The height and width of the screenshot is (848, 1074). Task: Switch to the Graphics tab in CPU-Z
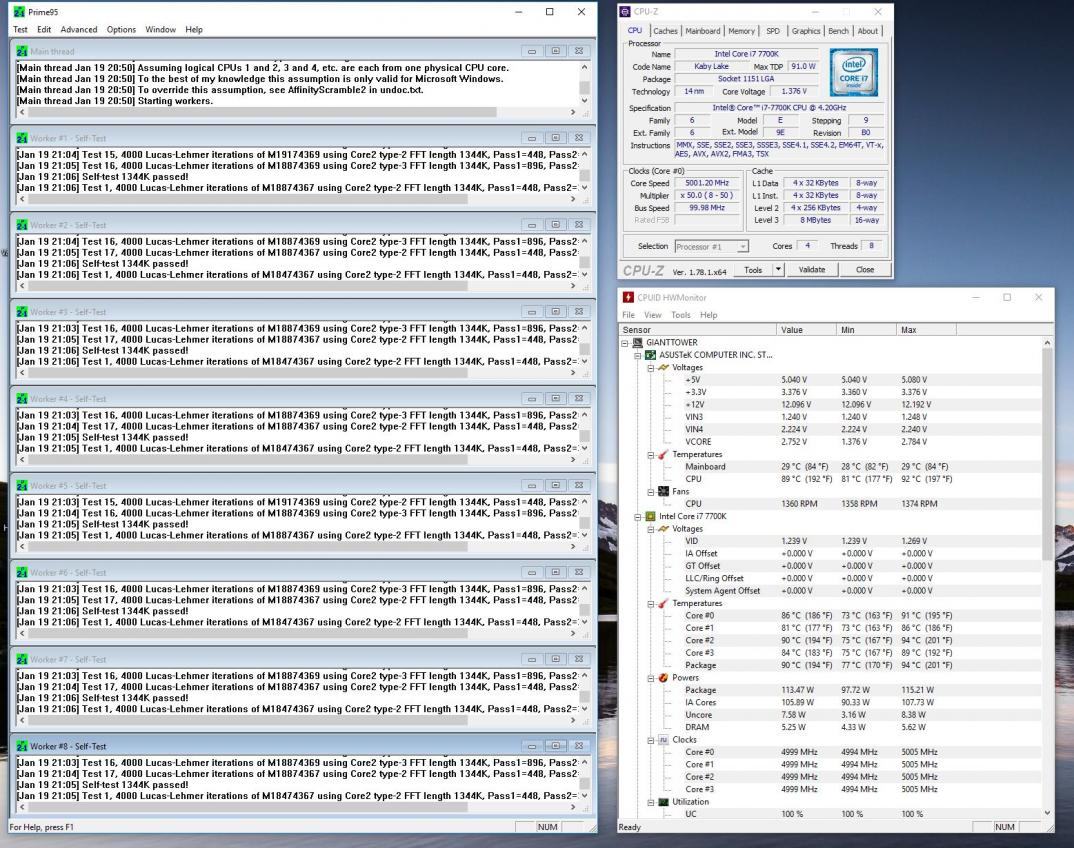click(806, 31)
